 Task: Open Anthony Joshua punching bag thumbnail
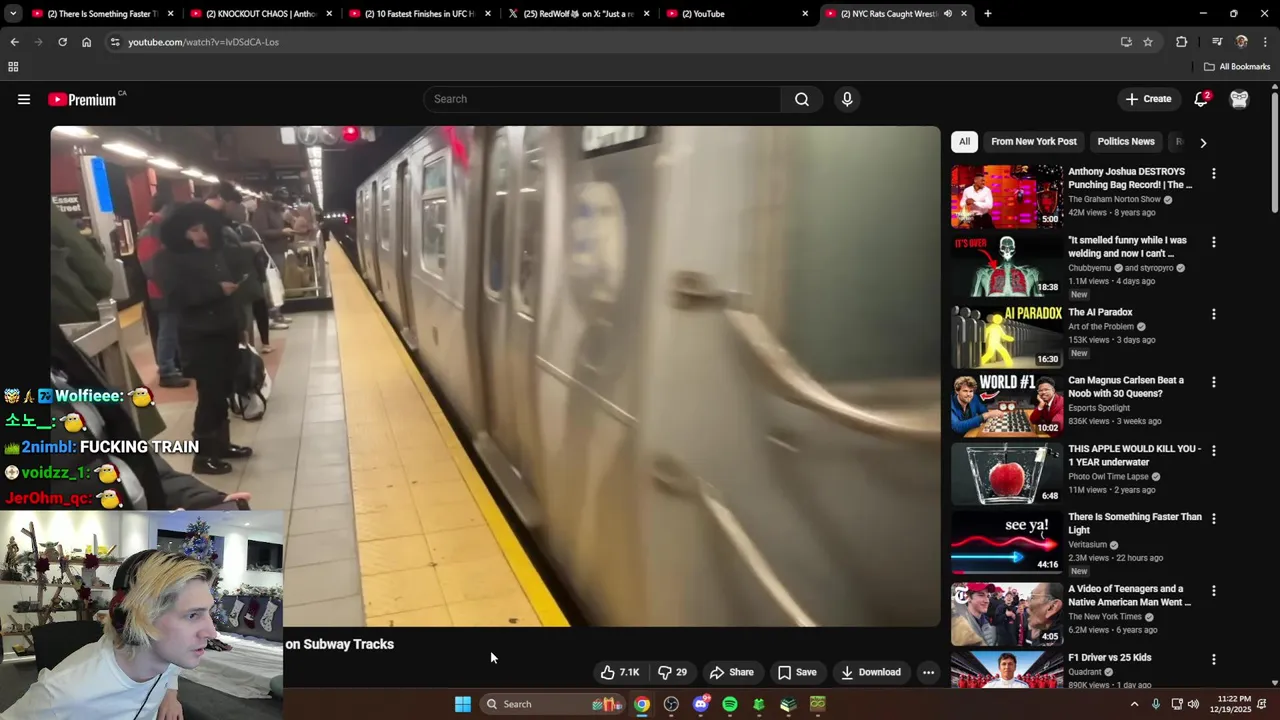1007,196
